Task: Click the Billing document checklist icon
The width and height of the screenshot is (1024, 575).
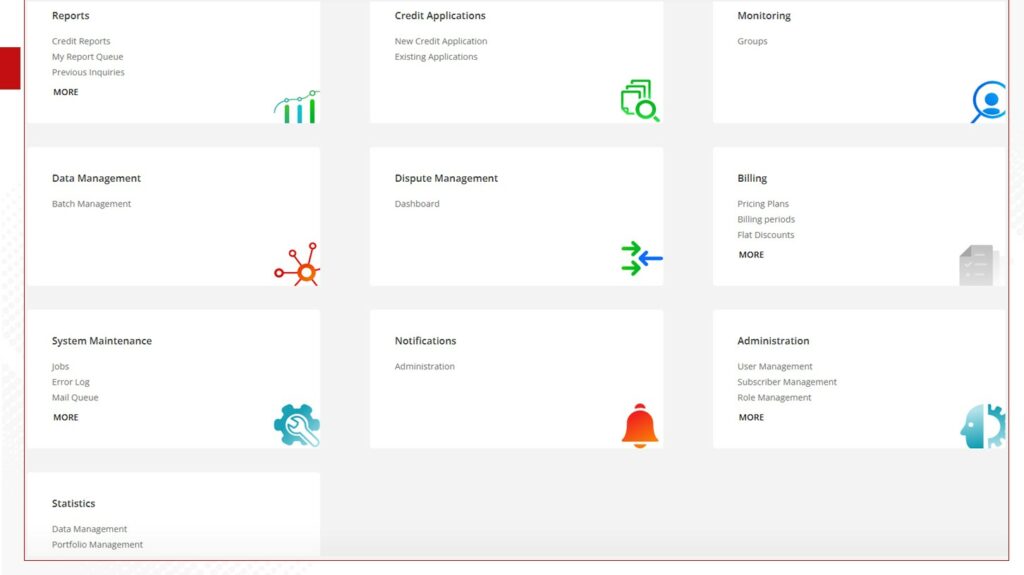Action: click(x=978, y=265)
